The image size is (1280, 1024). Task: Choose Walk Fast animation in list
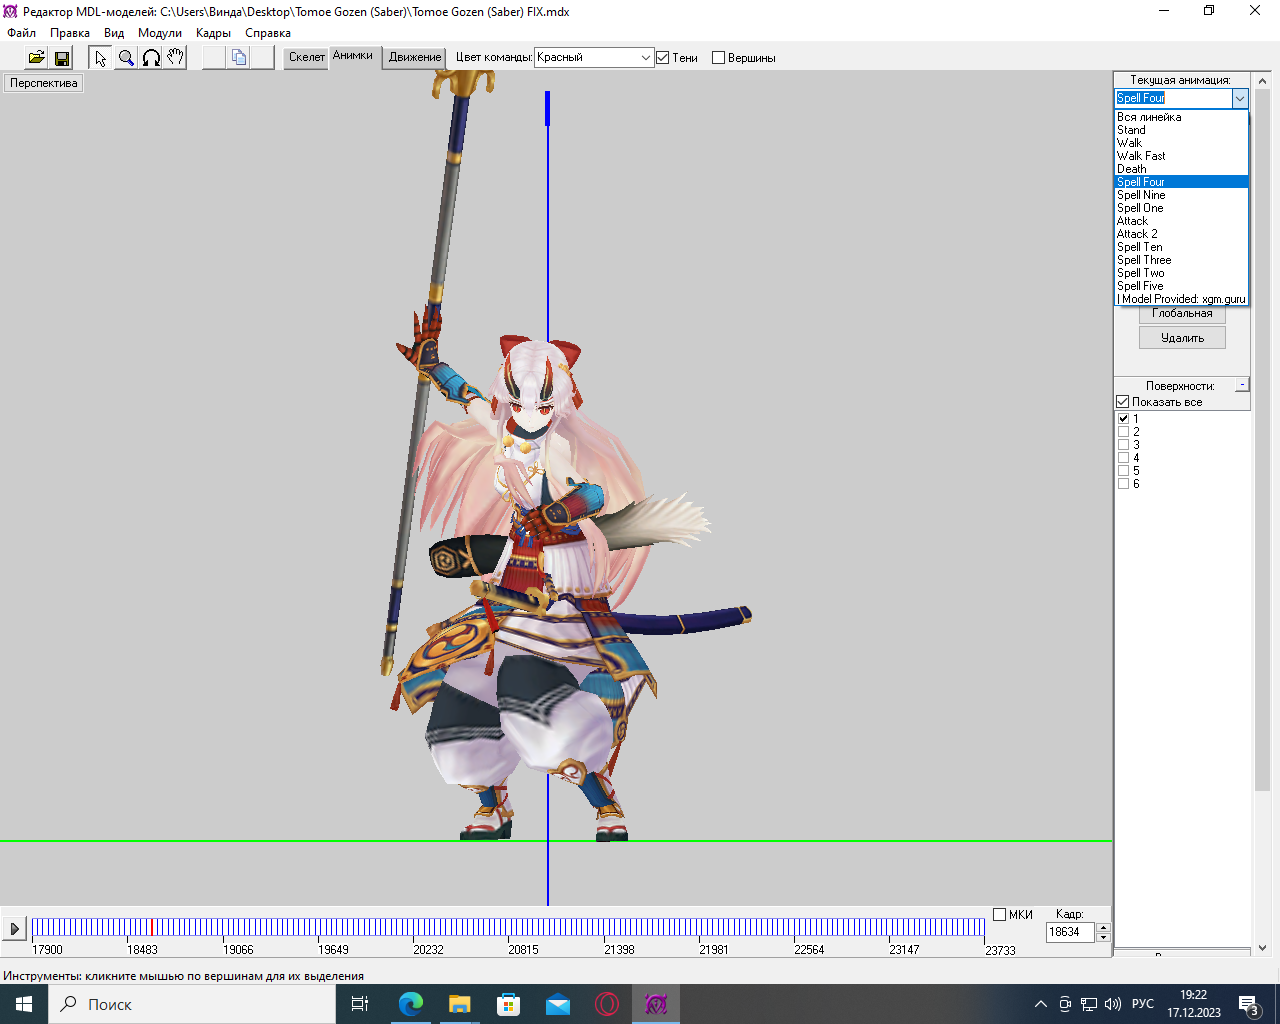[x=1182, y=156]
